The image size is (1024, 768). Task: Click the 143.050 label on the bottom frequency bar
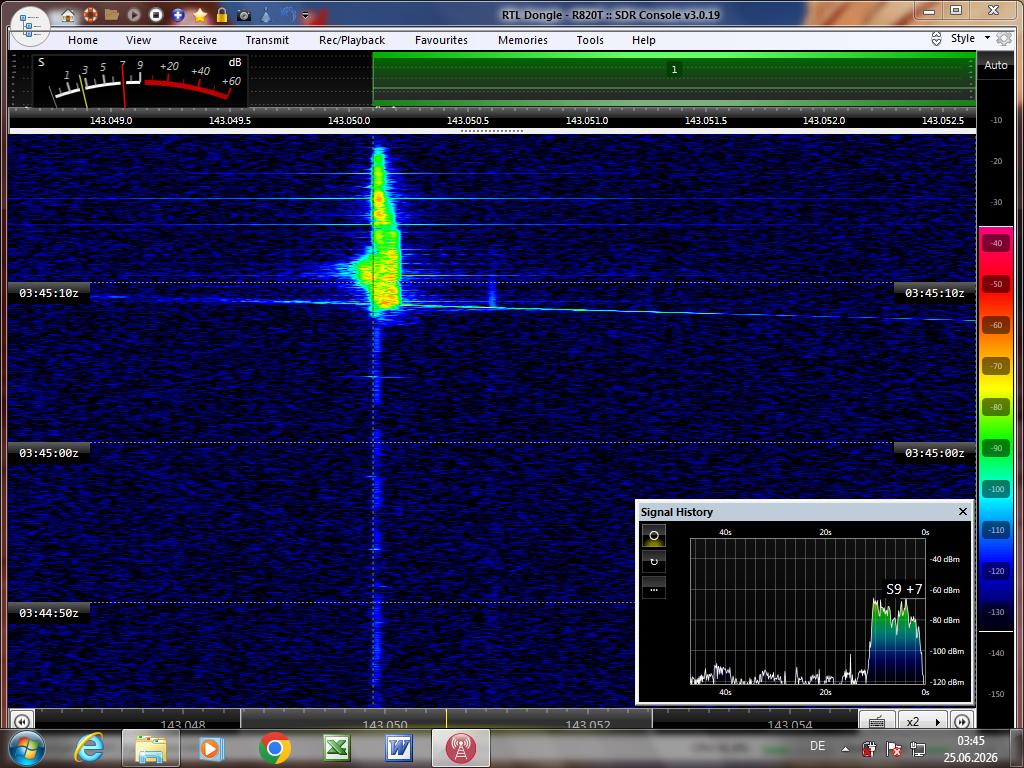[x=385, y=724]
